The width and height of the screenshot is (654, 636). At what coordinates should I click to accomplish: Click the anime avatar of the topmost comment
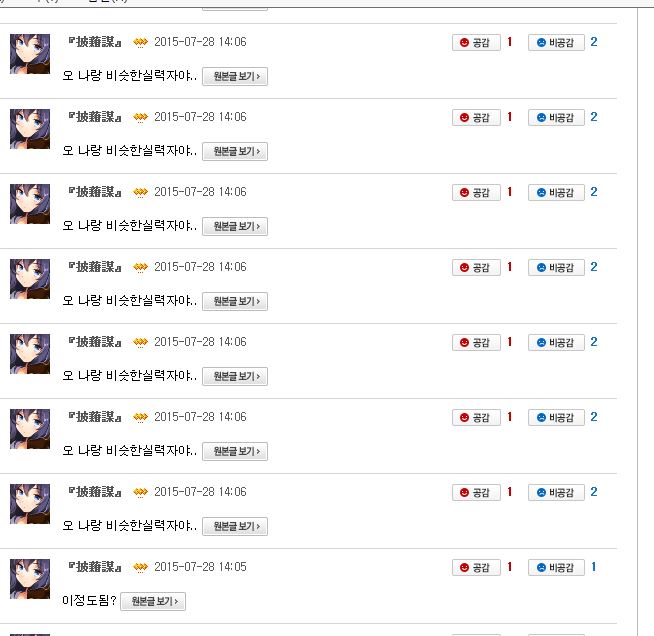point(30,54)
